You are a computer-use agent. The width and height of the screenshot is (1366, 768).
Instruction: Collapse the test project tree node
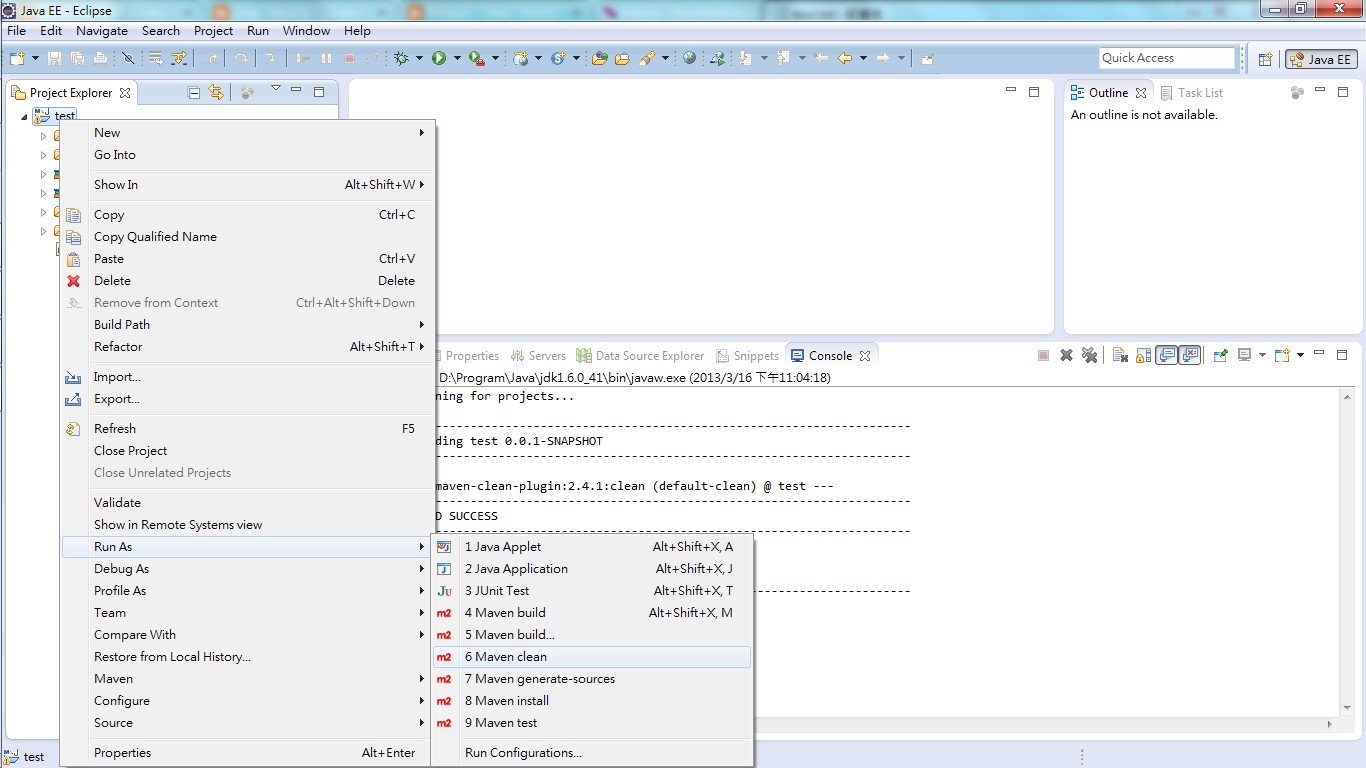25,116
